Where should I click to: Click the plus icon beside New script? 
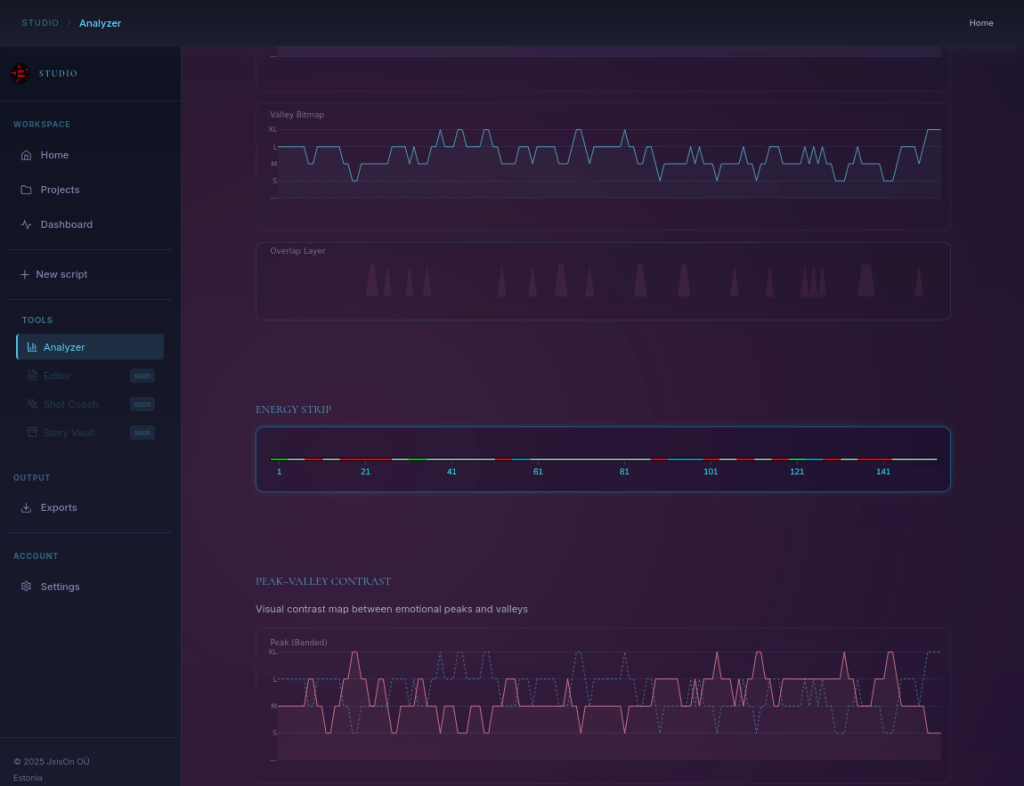(24, 274)
